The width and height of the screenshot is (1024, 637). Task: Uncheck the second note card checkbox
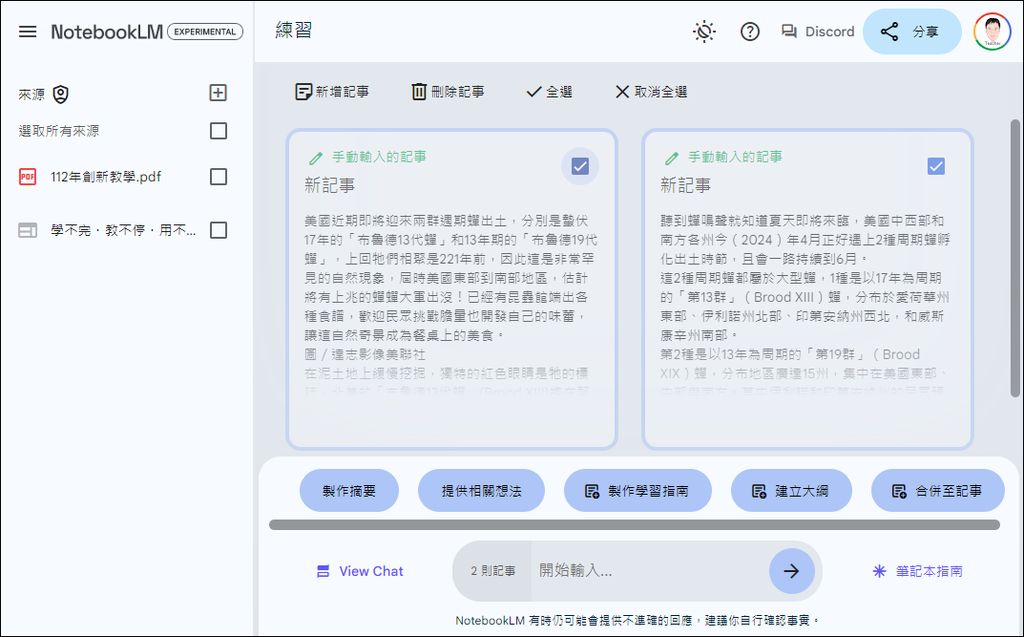(936, 166)
